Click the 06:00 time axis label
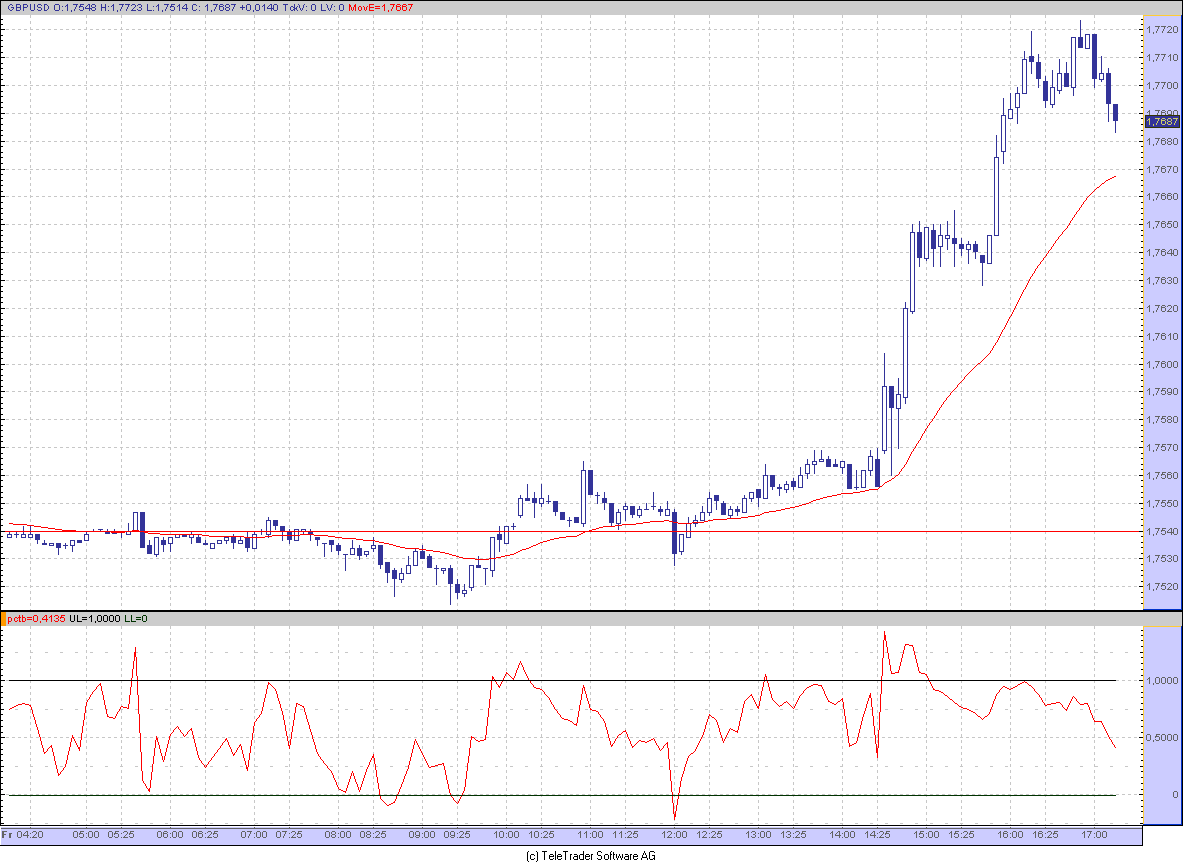Viewport: 1183px width, 862px height. click(x=170, y=834)
